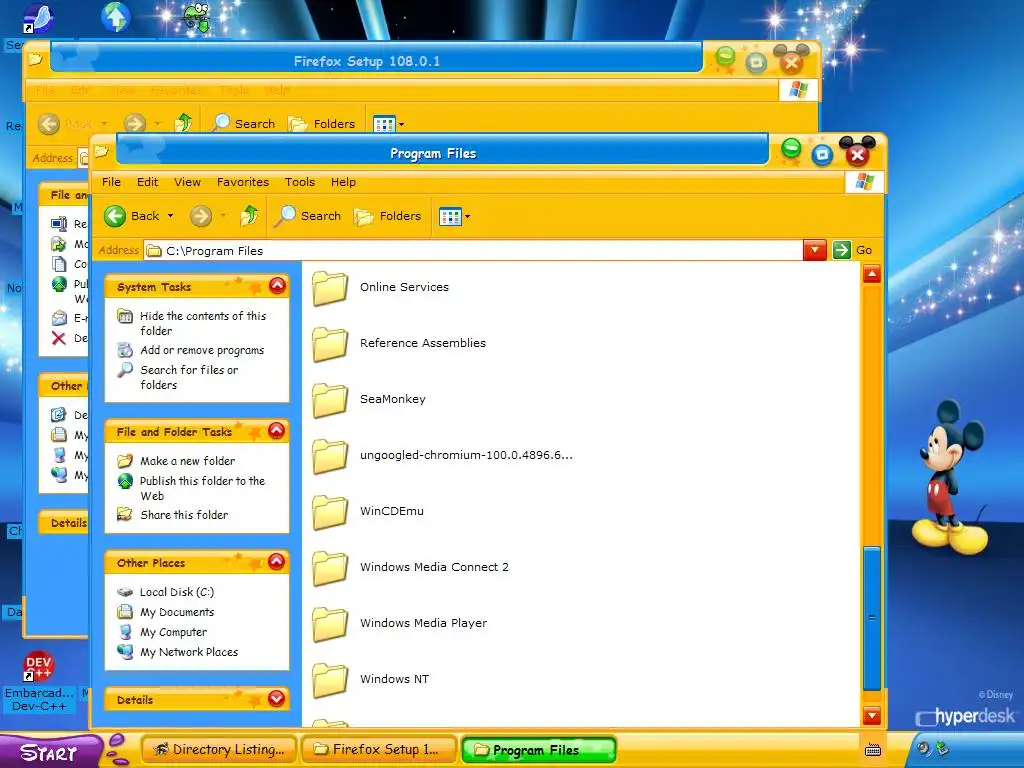Screen dimensions: 1024x768
Task: Click the Windows flag logo in Program Files
Action: pos(864,182)
